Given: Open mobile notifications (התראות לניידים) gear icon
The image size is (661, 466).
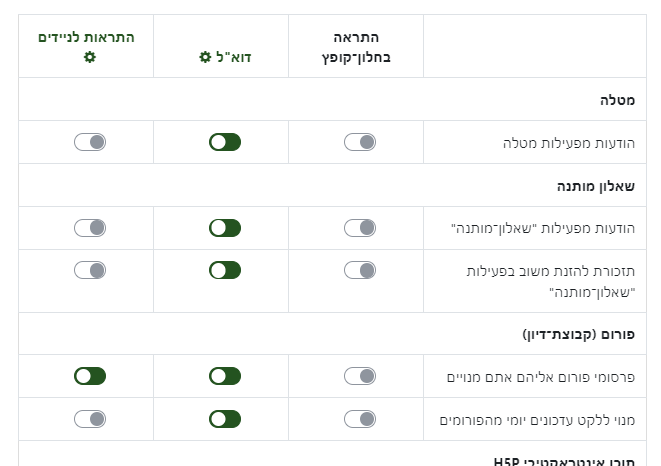Looking at the screenshot, I should [x=90, y=57].
